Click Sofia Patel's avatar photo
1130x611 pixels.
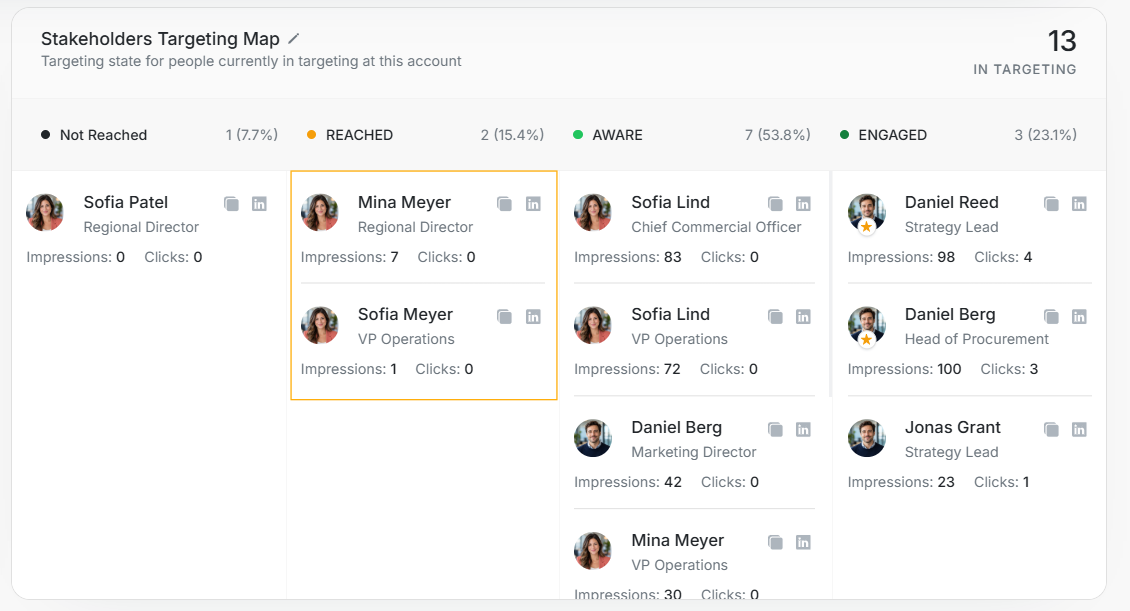click(x=45, y=213)
